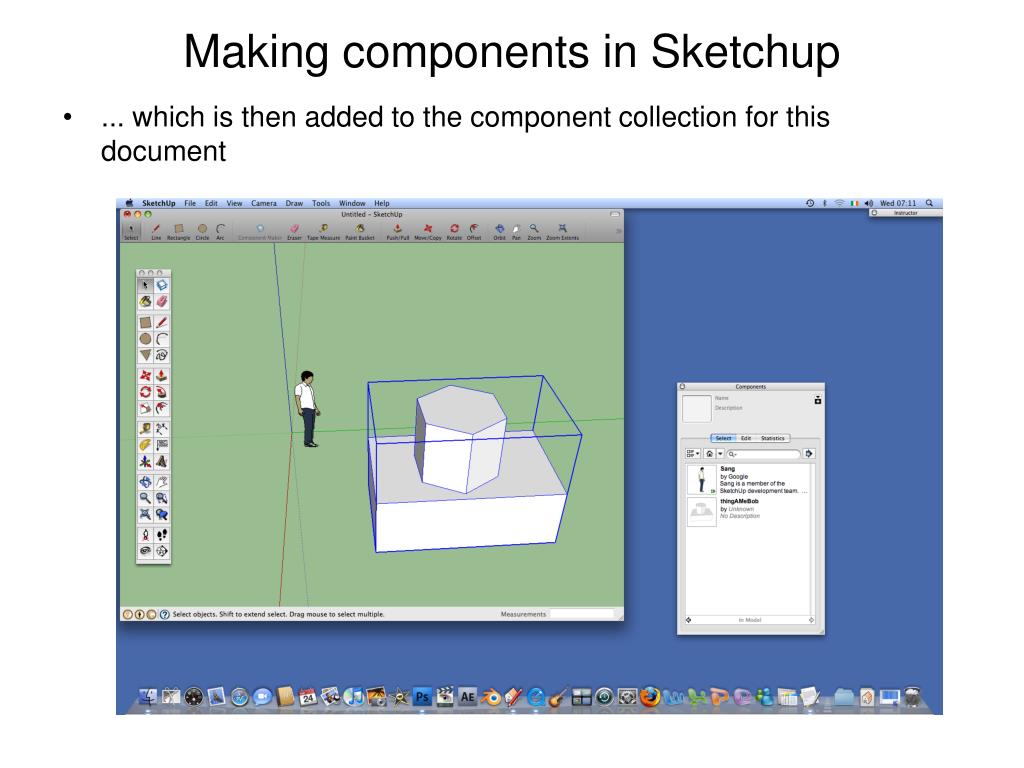This screenshot has height=768, width=1024.
Task: Select the Scale tool in floating palette
Action: 145,409
